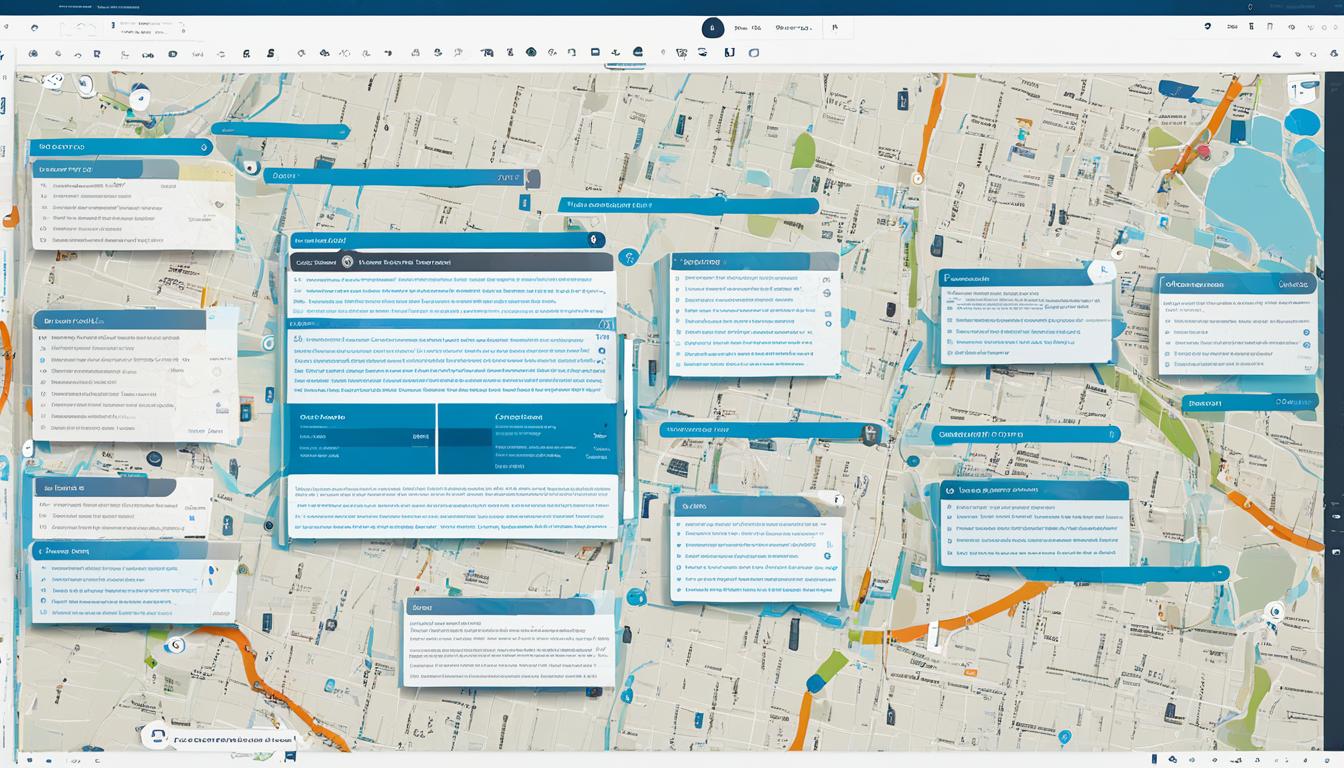The width and height of the screenshot is (1344, 768).
Task: Click the red map pin marker near the top right
Action: click(x=1203, y=151)
